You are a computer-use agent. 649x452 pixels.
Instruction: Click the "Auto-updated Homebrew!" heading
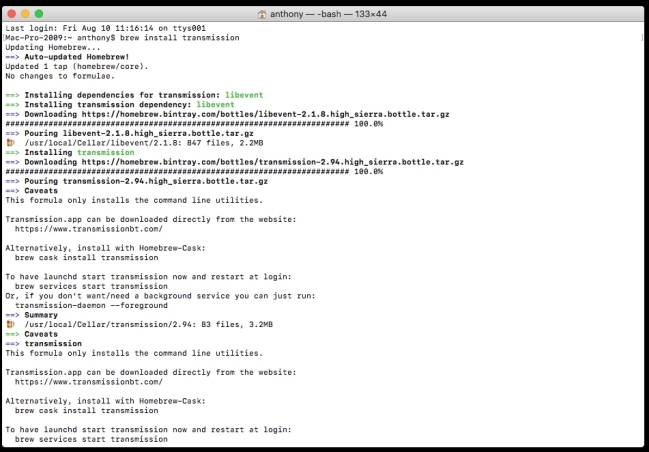pos(77,57)
